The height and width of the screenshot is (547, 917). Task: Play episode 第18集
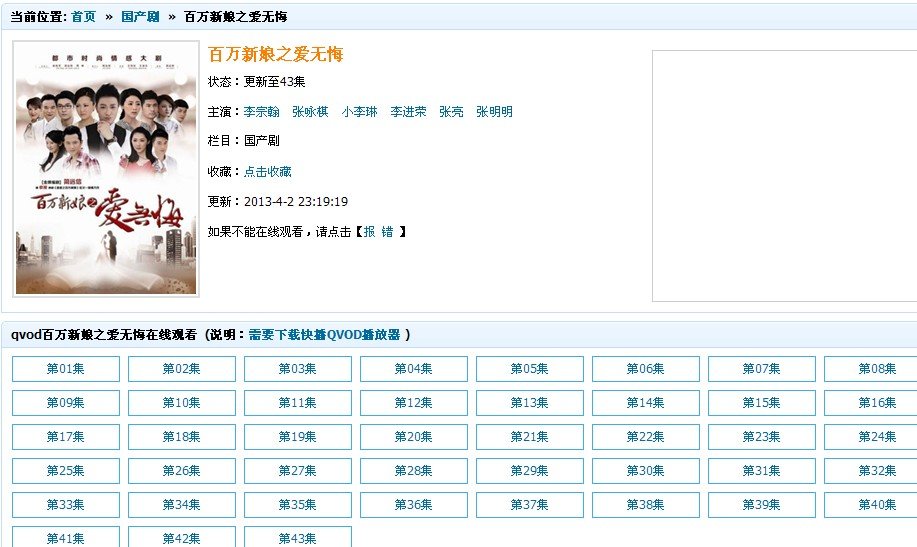[182, 437]
